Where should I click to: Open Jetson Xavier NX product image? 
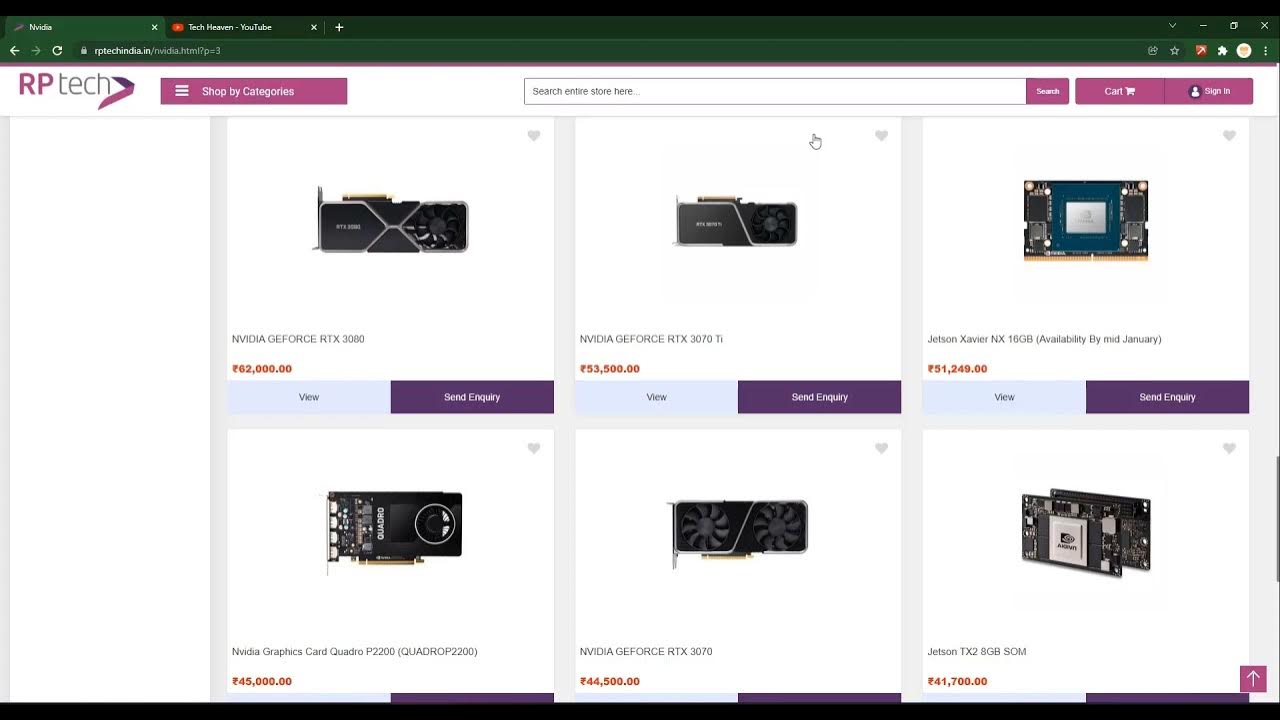click(1086, 221)
